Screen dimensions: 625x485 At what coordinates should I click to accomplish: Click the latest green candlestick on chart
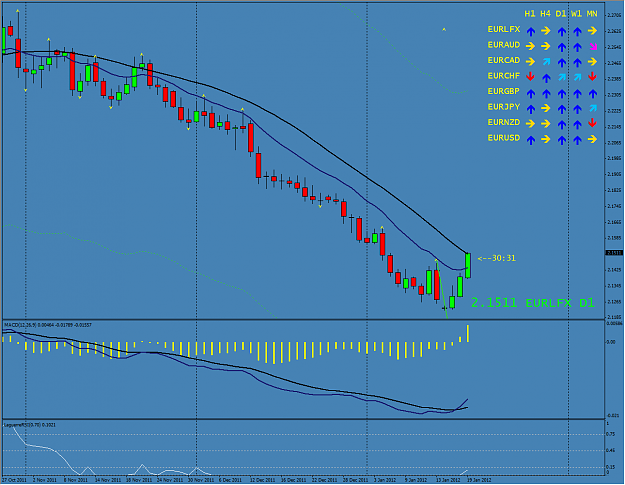click(468, 265)
